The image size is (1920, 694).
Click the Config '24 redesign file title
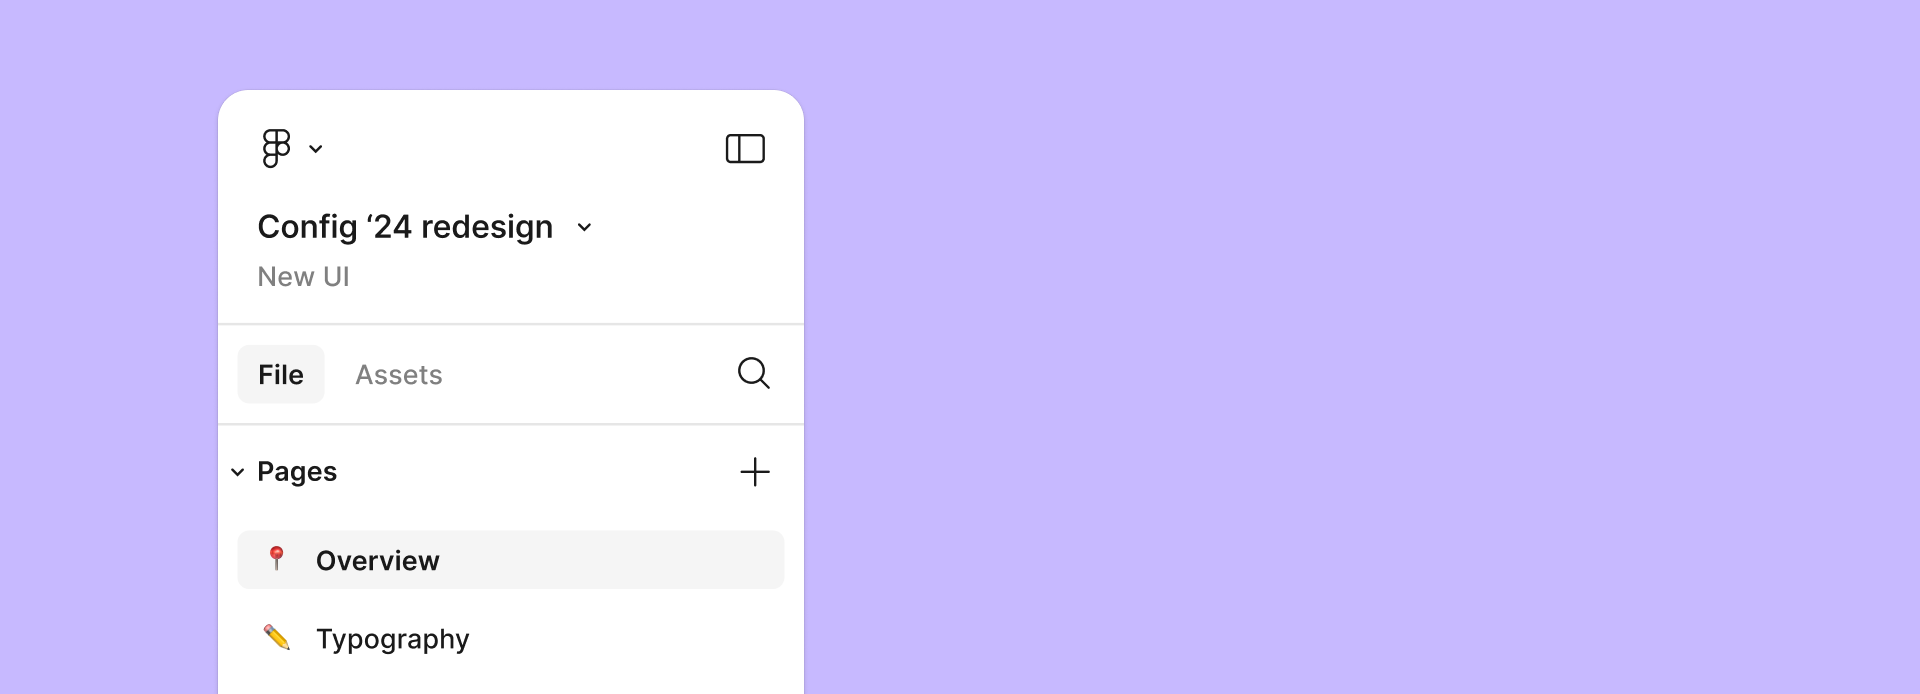(x=405, y=227)
